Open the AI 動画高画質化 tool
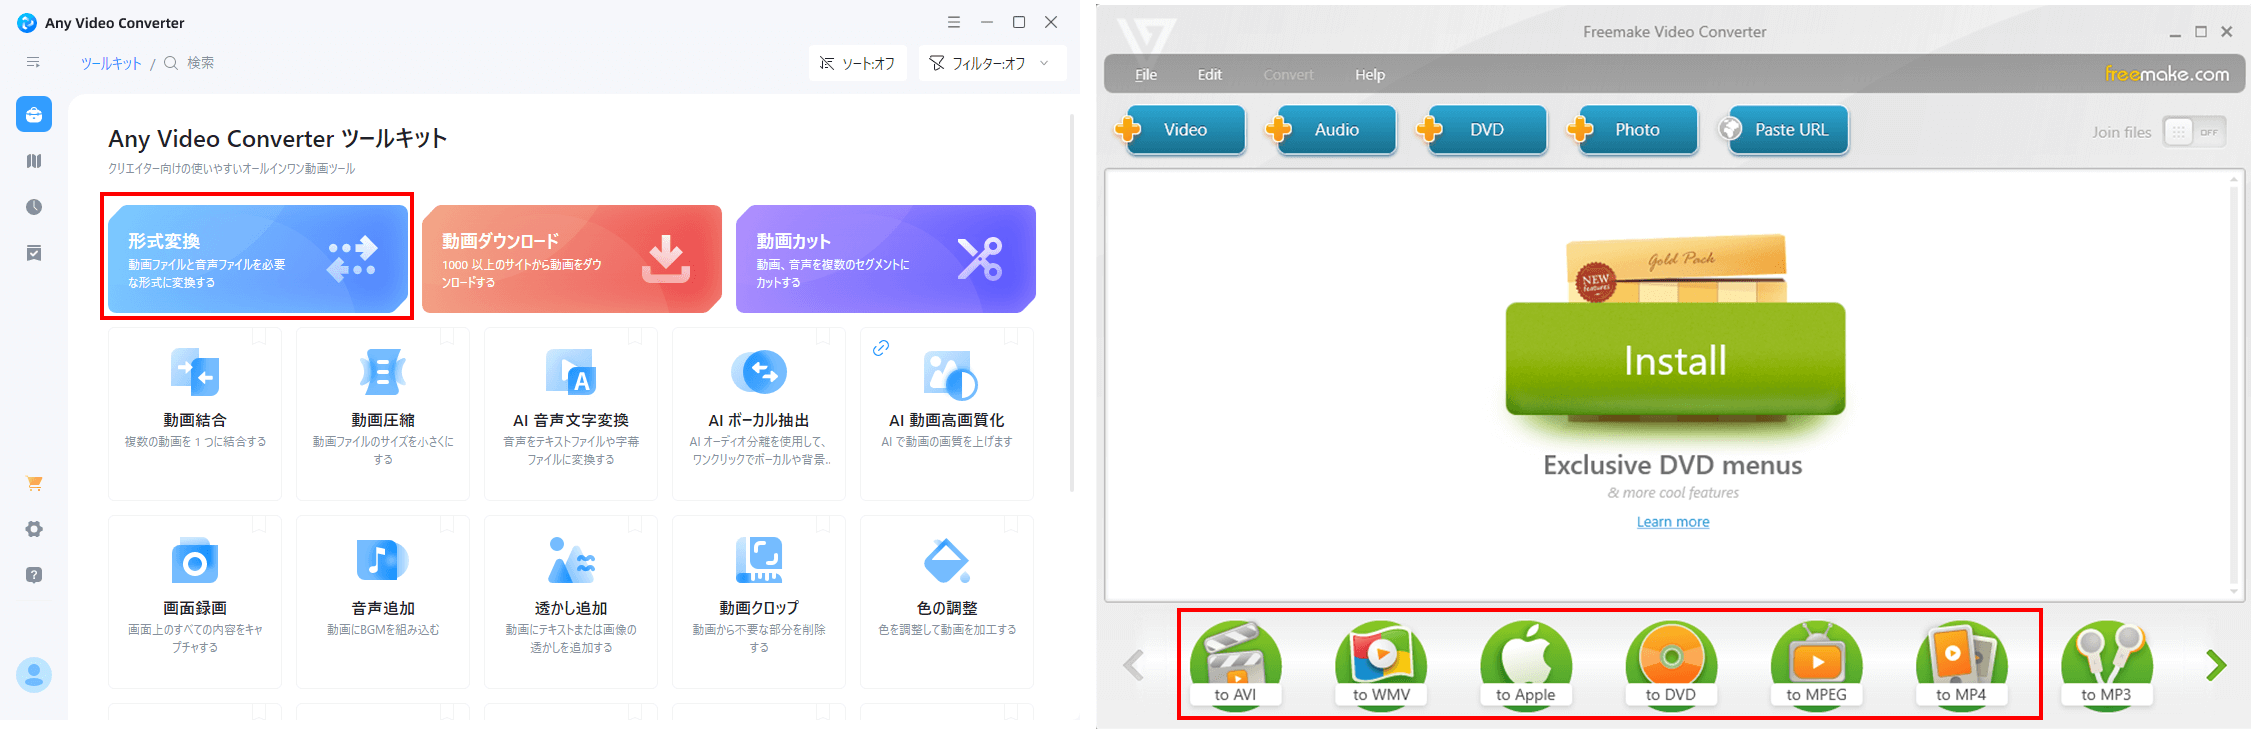 [x=947, y=414]
